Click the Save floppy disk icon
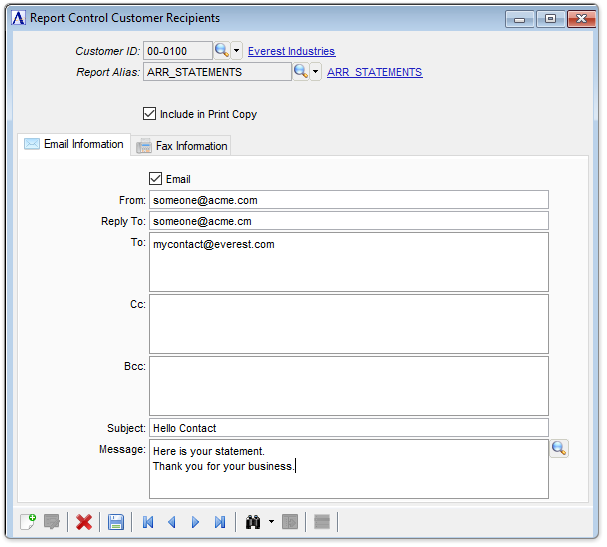This screenshot has width=607, height=547. pos(116,522)
